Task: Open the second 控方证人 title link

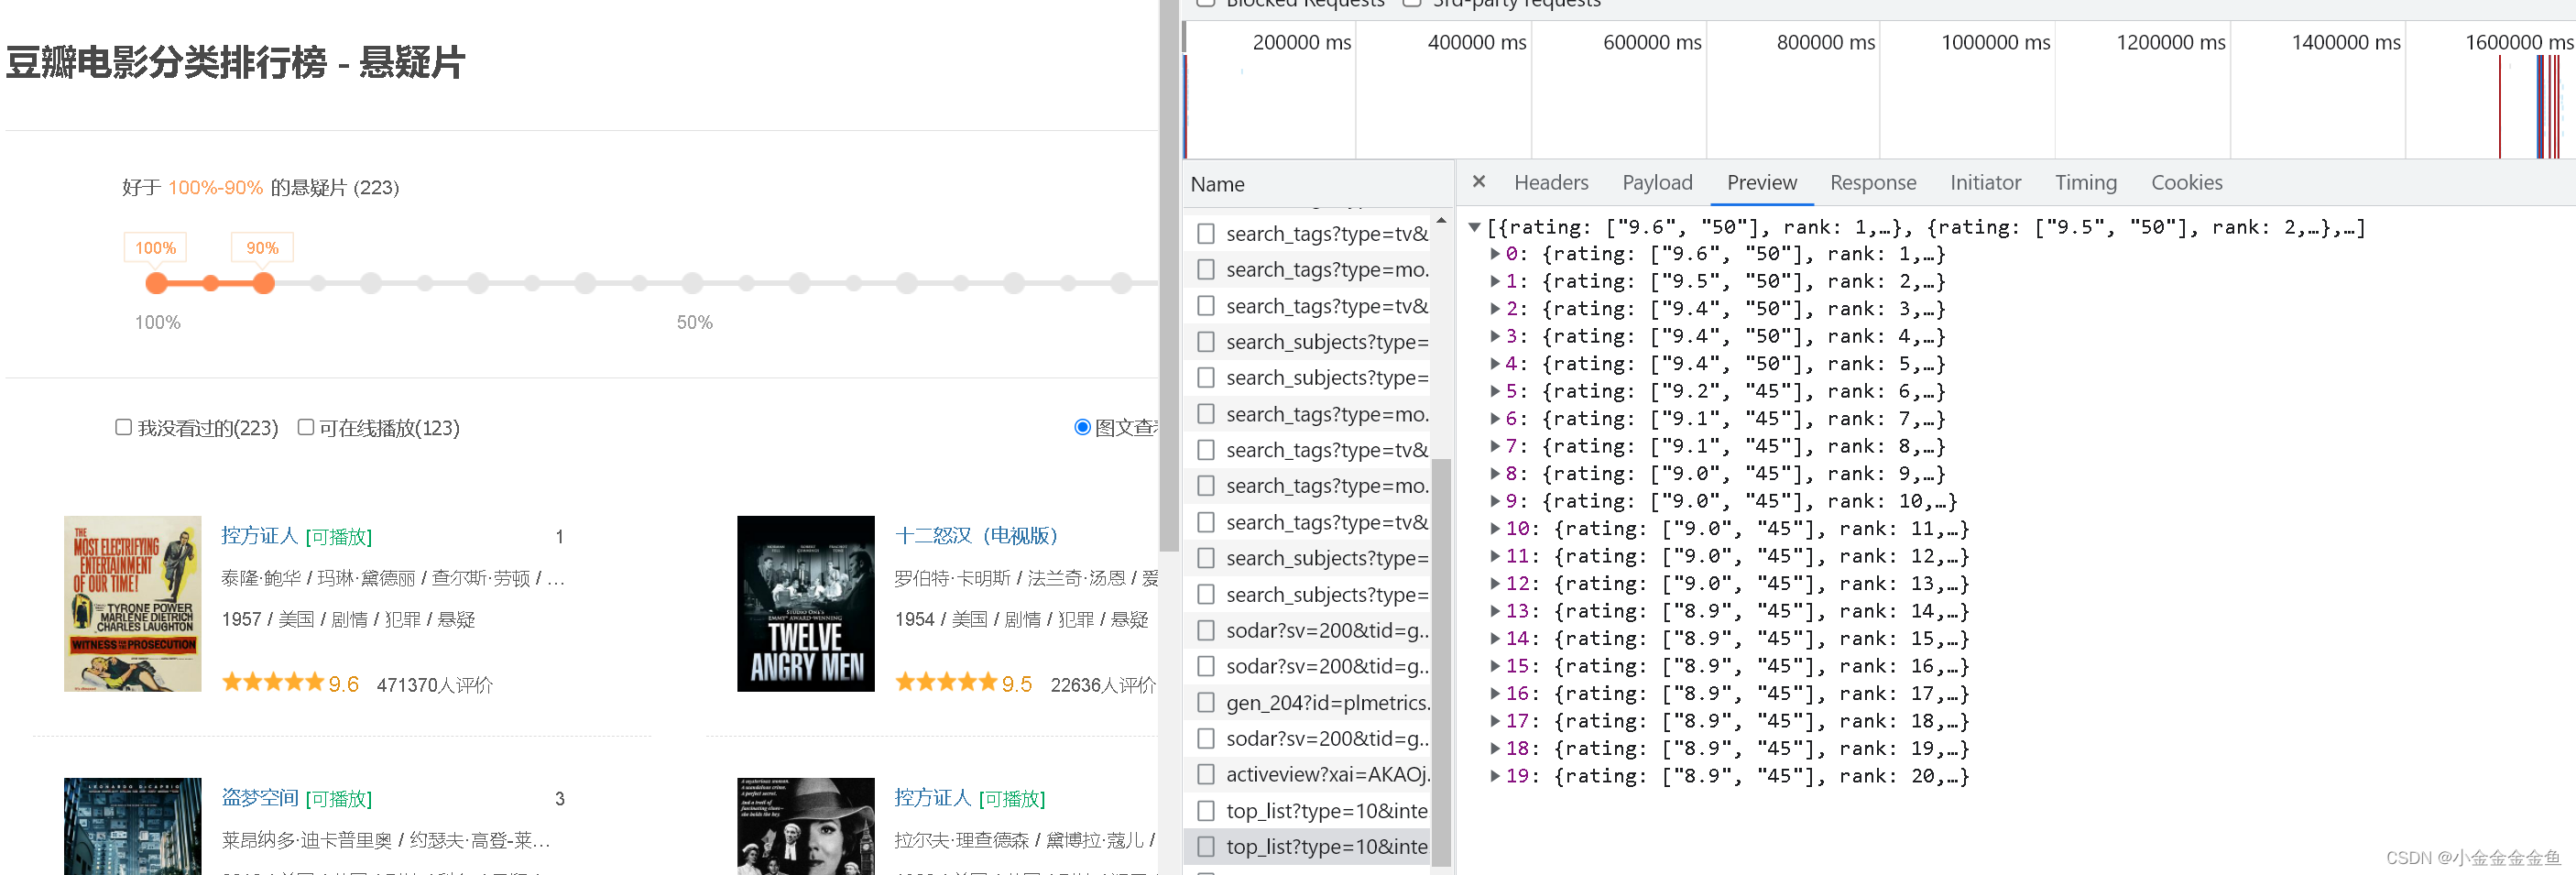Action: tap(932, 798)
